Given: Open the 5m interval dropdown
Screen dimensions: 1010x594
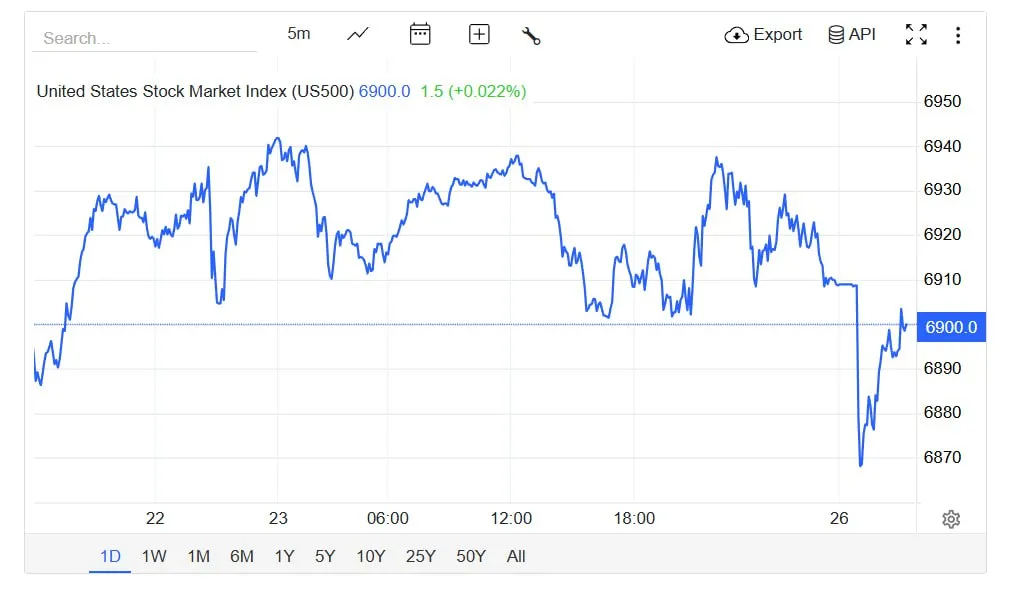Looking at the screenshot, I should 299,34.
